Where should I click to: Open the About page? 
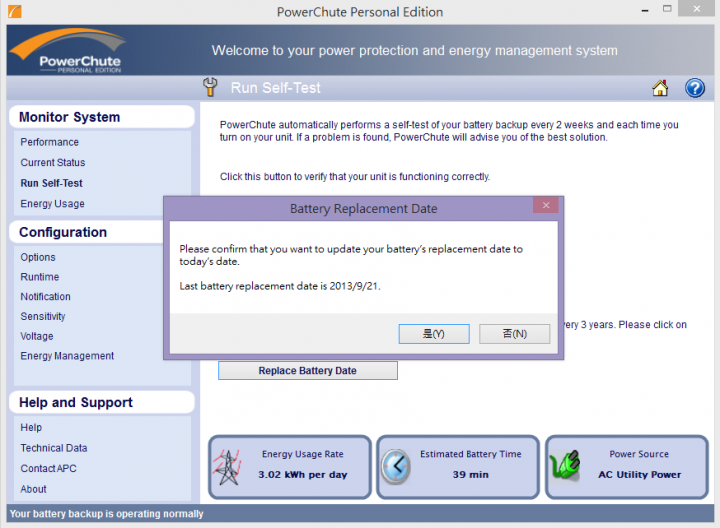33,489
